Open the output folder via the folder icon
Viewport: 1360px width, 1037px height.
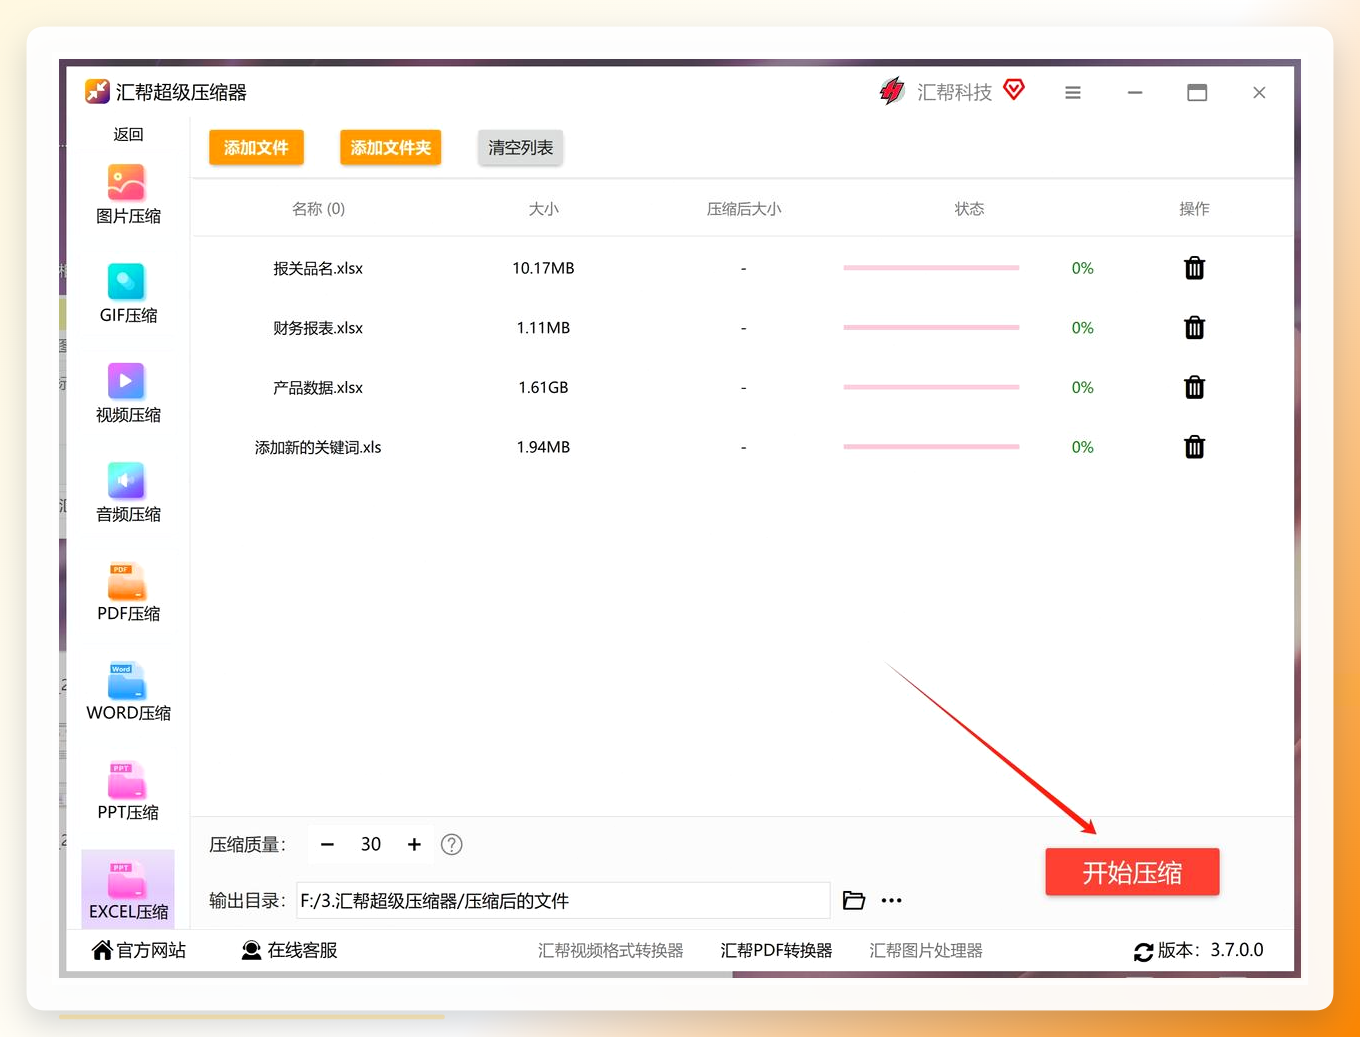(854, 900)
